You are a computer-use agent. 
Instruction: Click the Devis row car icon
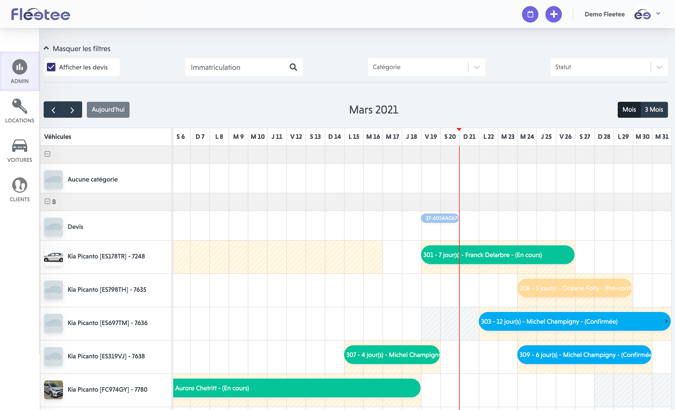pyautogui.click(x=53, y=227)
